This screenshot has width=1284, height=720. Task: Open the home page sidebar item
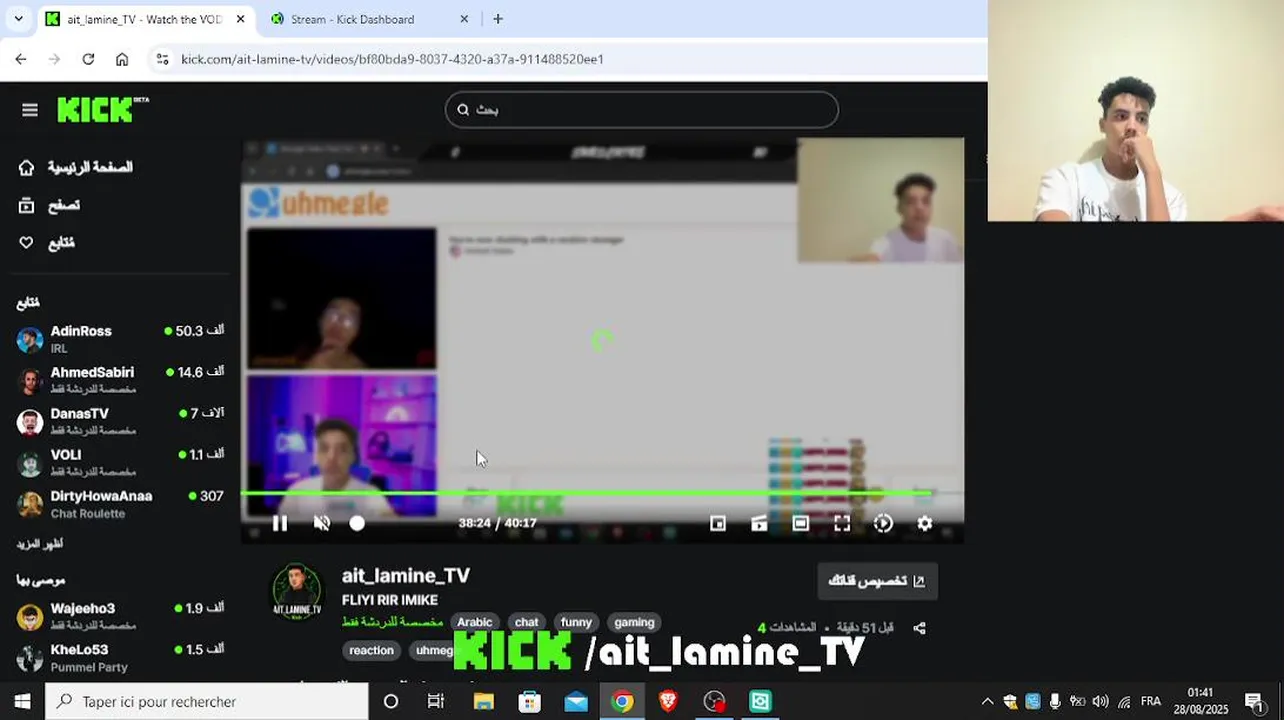76,167
